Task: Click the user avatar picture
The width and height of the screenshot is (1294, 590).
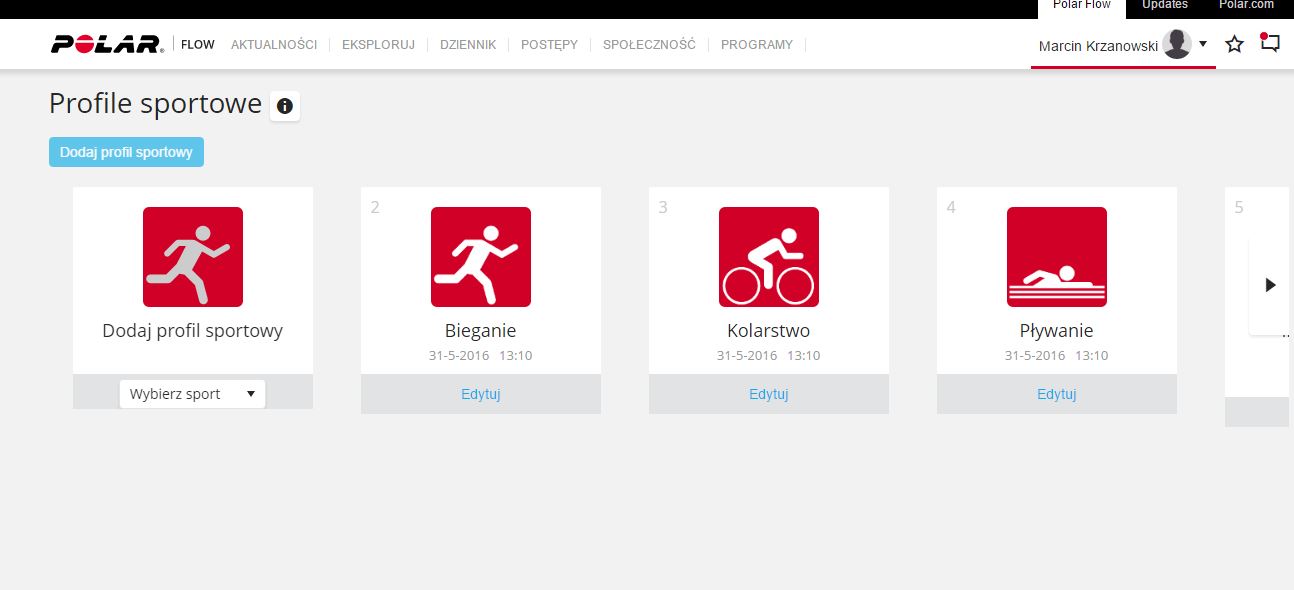Action: pyautogui.click(x=1177, y=44)
